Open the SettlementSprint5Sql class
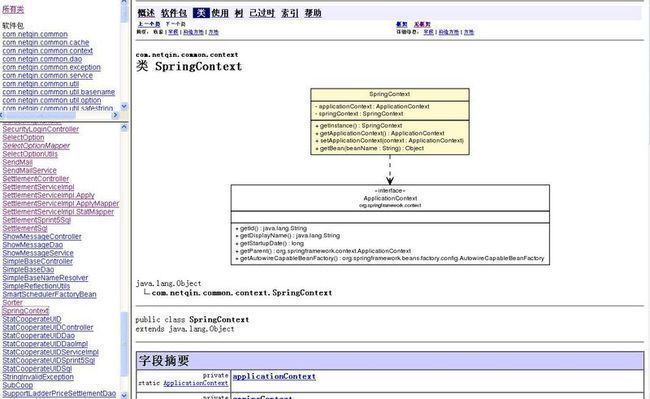650x399 pixels. (36, 220)
